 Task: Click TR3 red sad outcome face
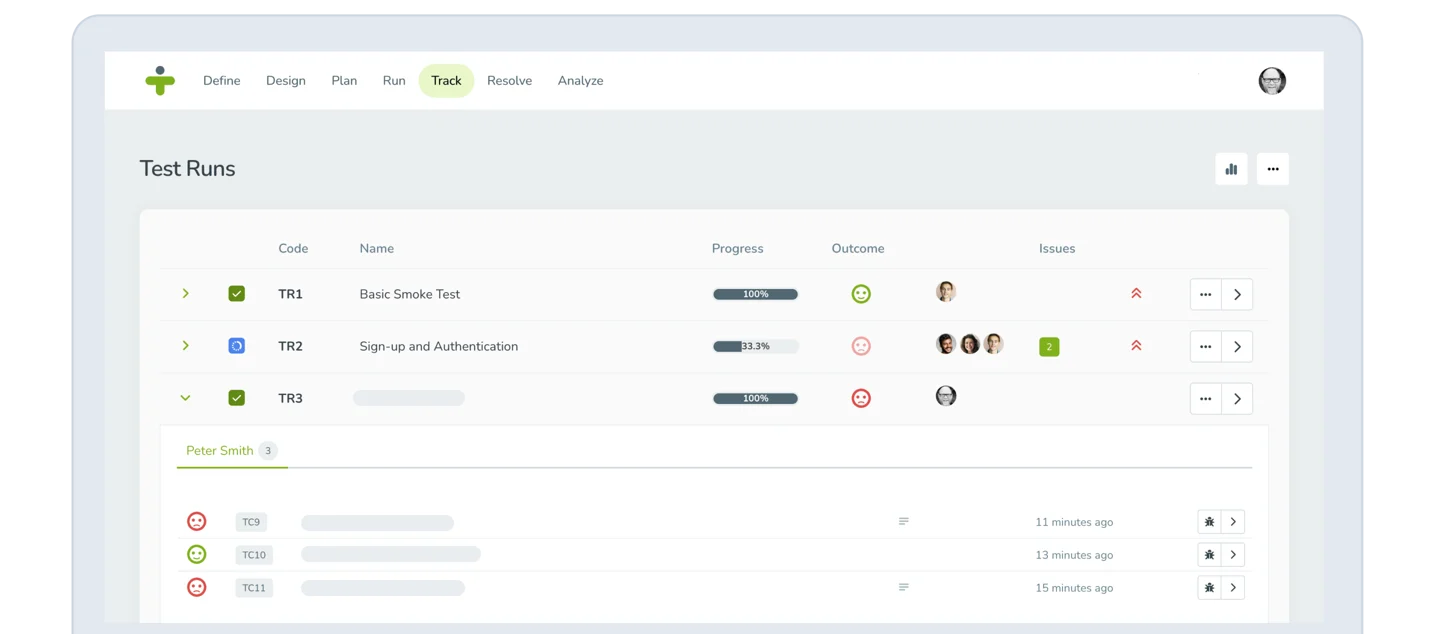(x=861, y=398)
